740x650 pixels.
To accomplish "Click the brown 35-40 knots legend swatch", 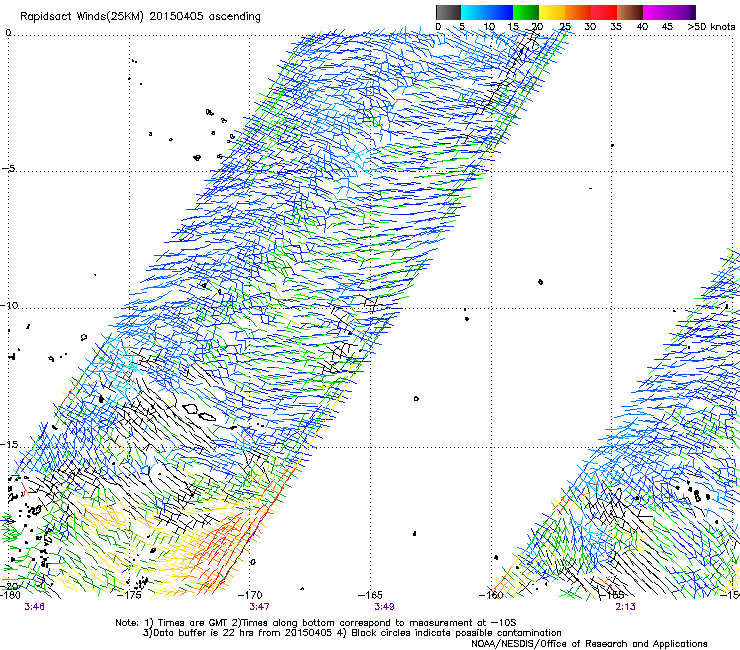I will tap(630, 12).
